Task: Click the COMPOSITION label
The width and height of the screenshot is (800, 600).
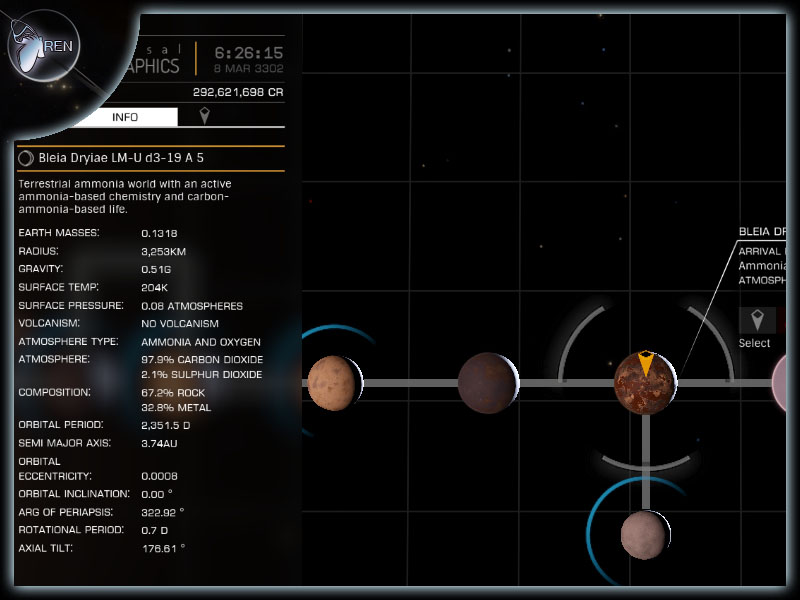Action: click(55, 392)
